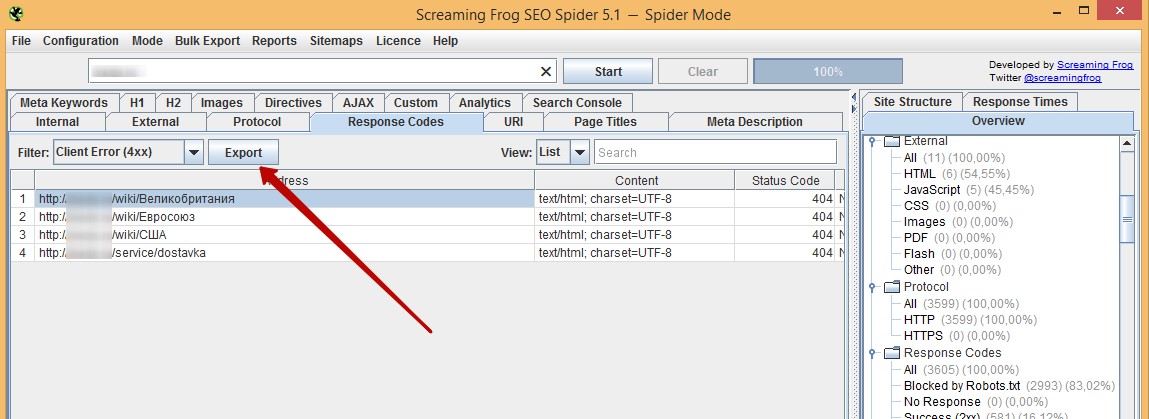The width and height of the screenshot is (1149, 419).
Task: Select PDF (0) under External
Action: coord(947,238)
